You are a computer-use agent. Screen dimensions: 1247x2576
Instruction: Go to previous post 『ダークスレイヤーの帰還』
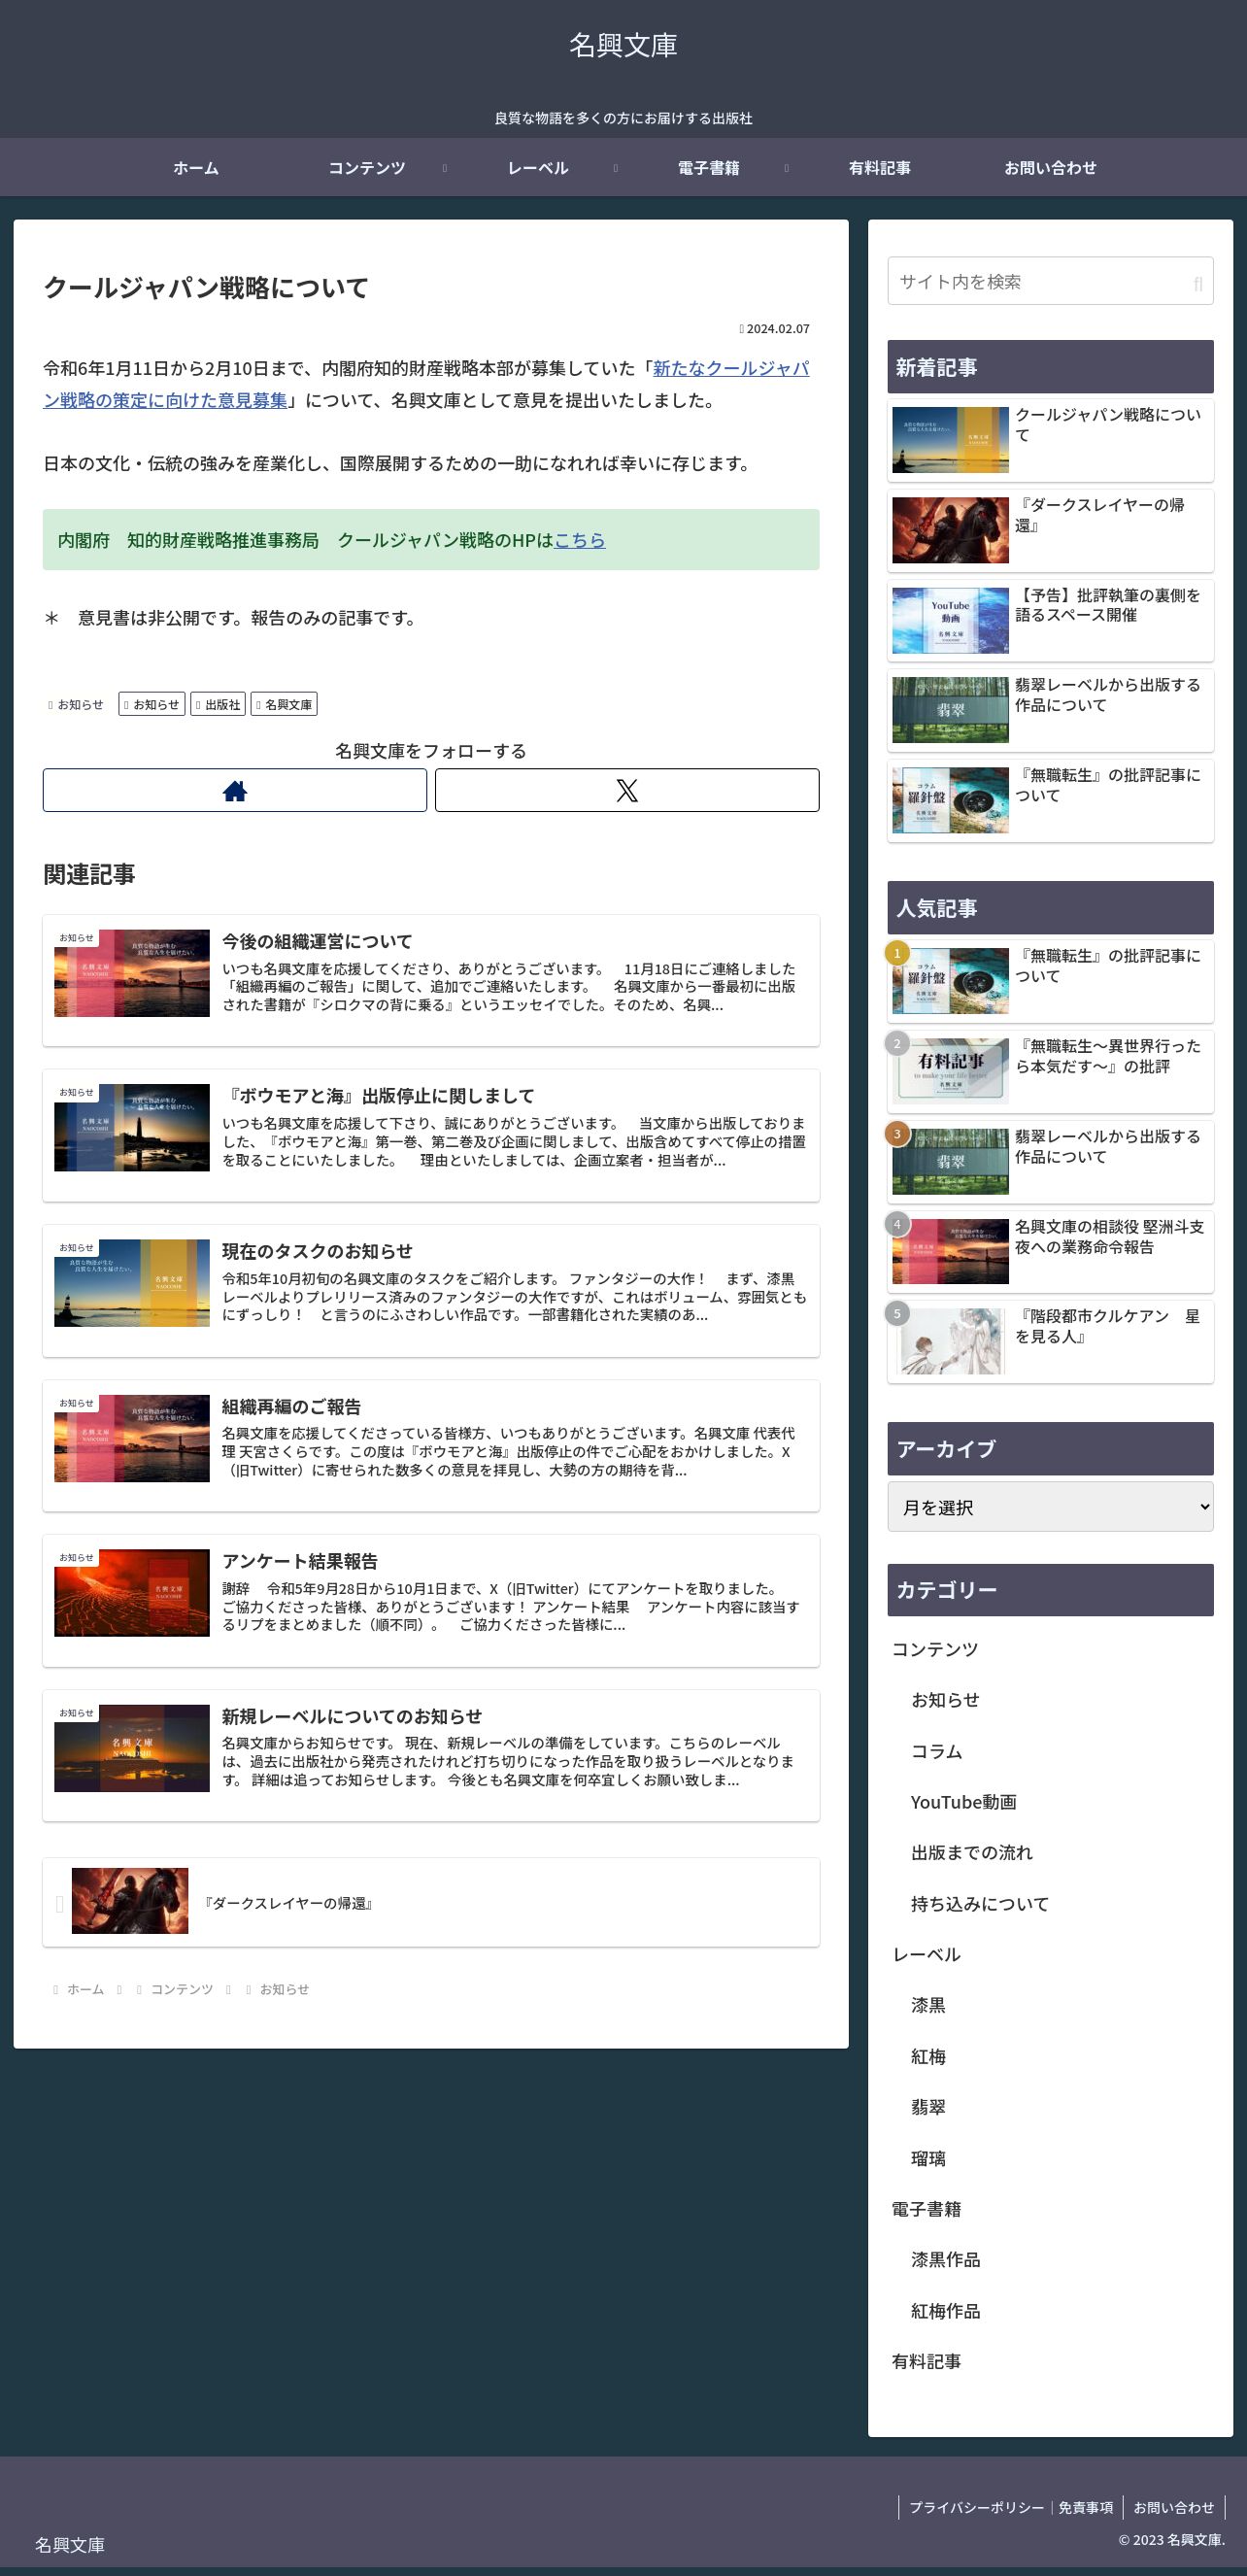(431, 1902)
